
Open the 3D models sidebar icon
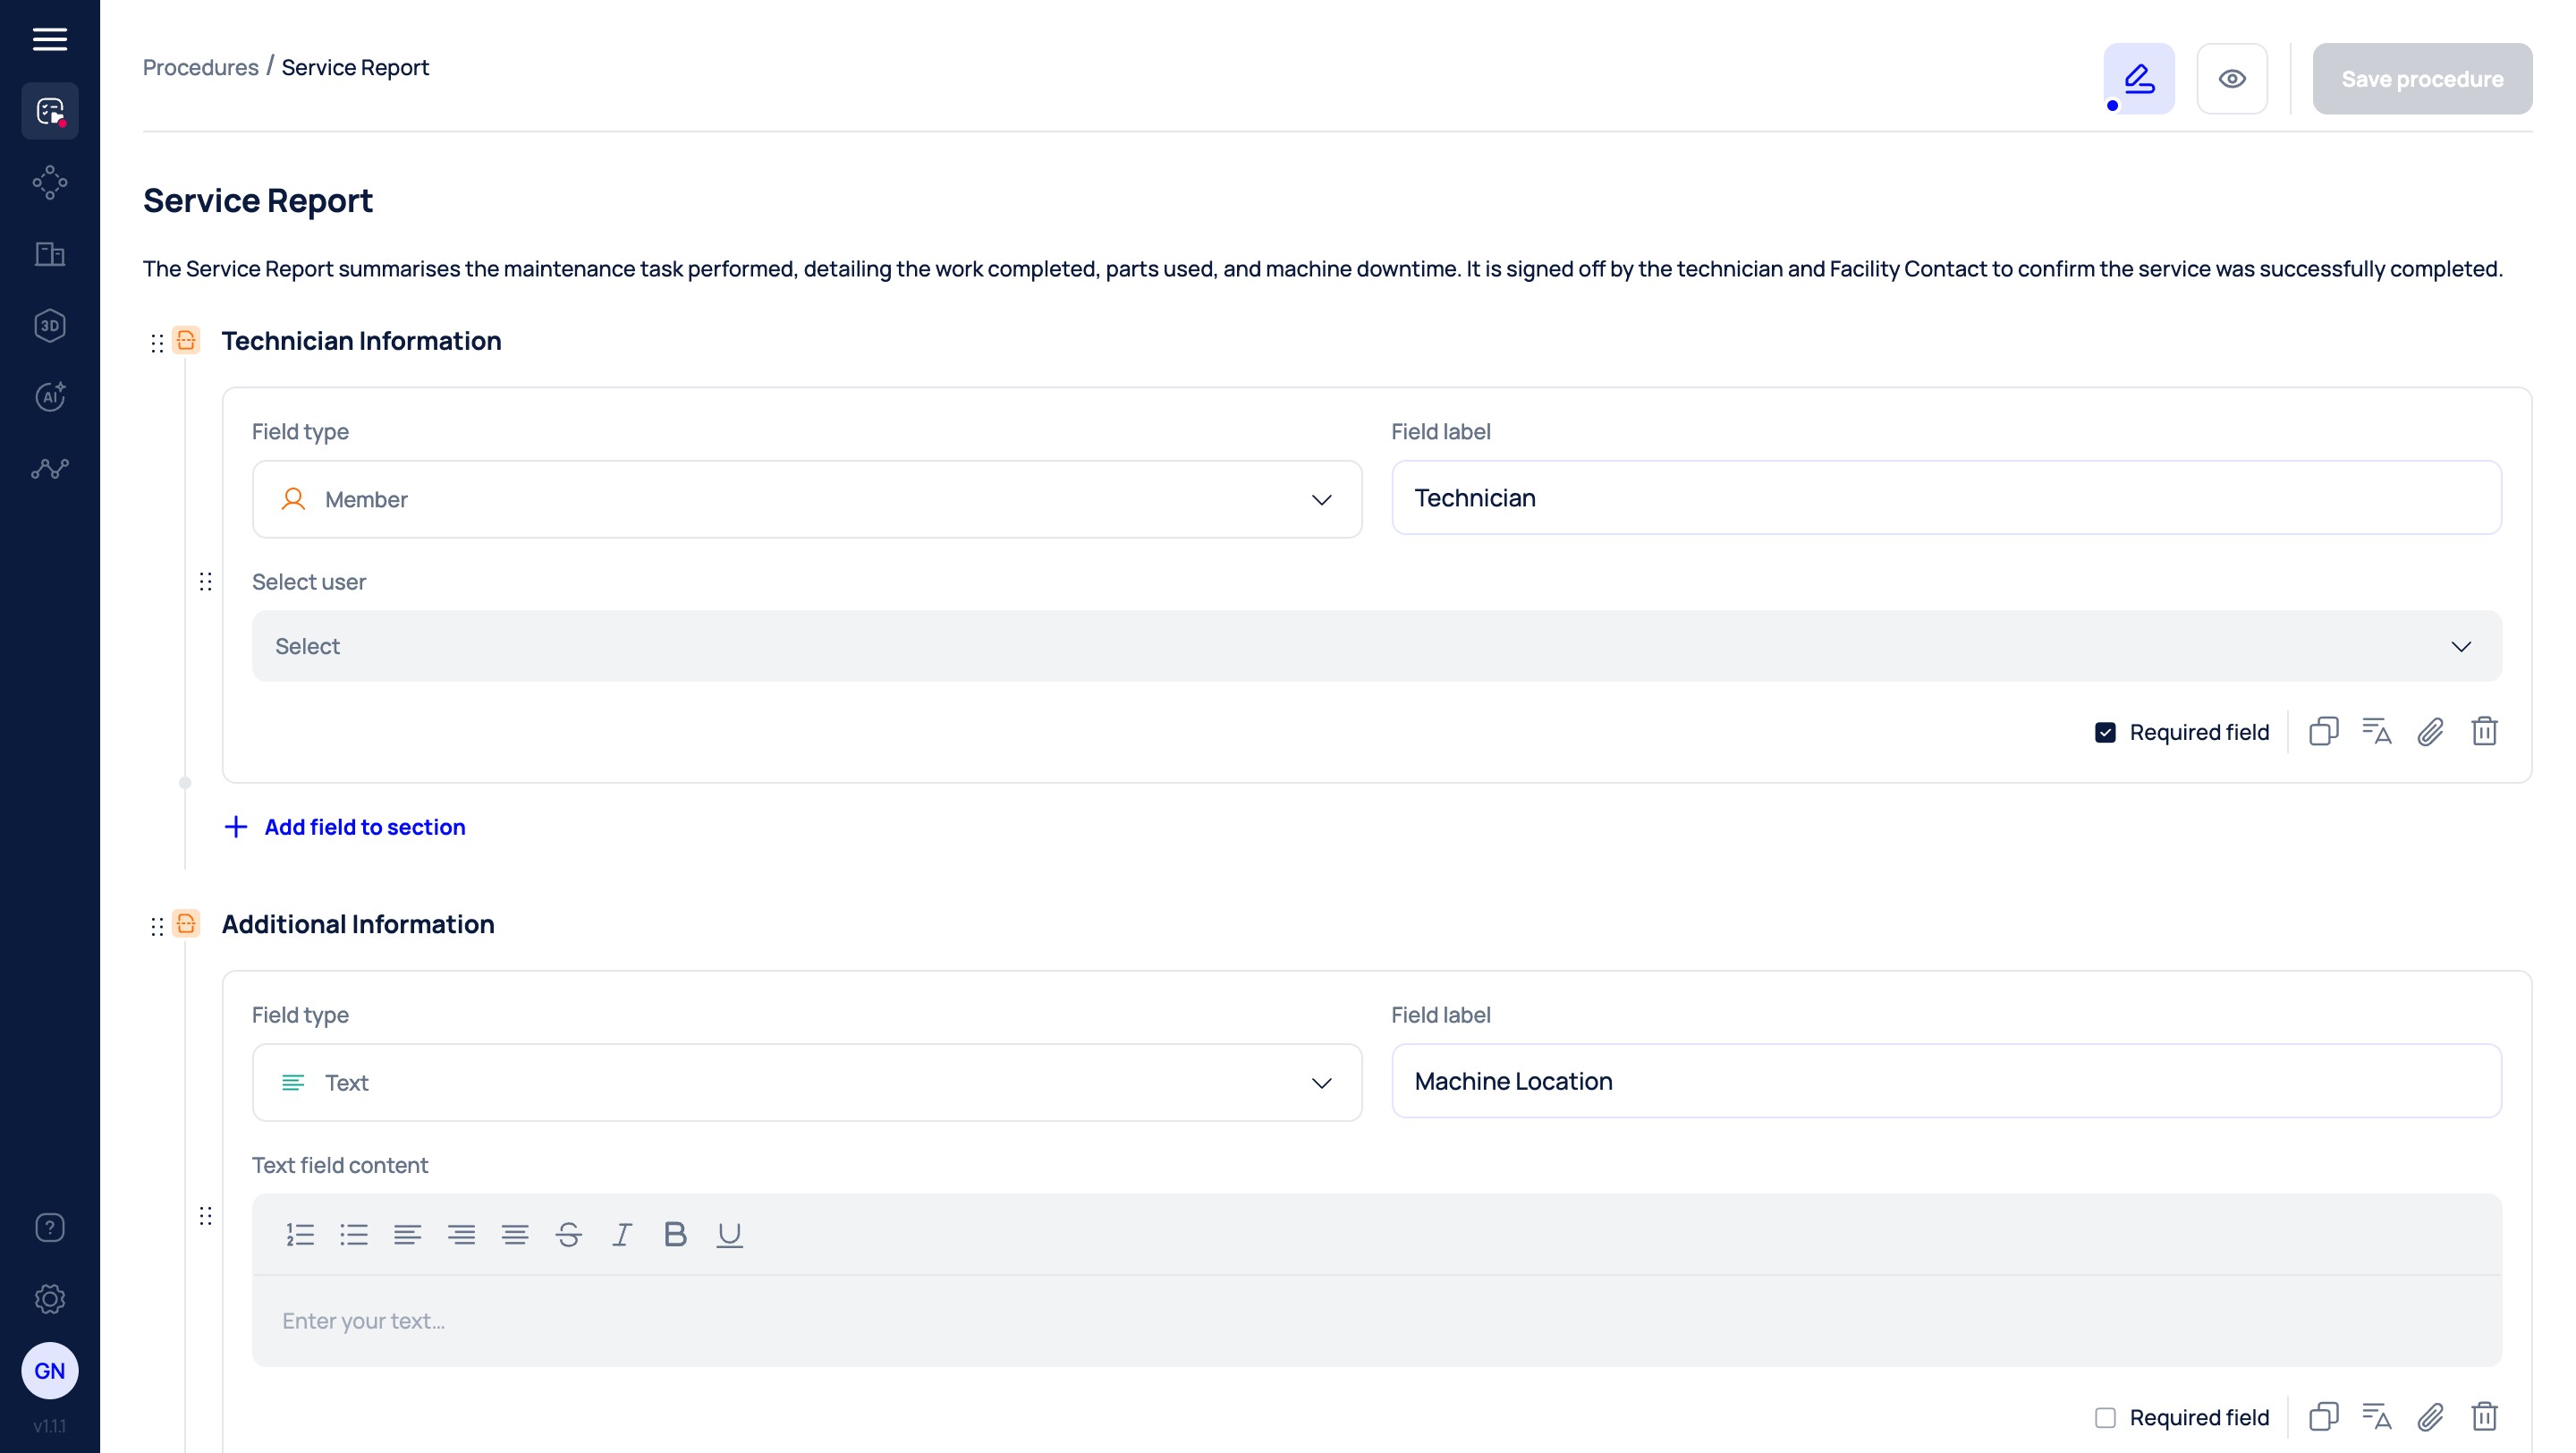[49, 326]
